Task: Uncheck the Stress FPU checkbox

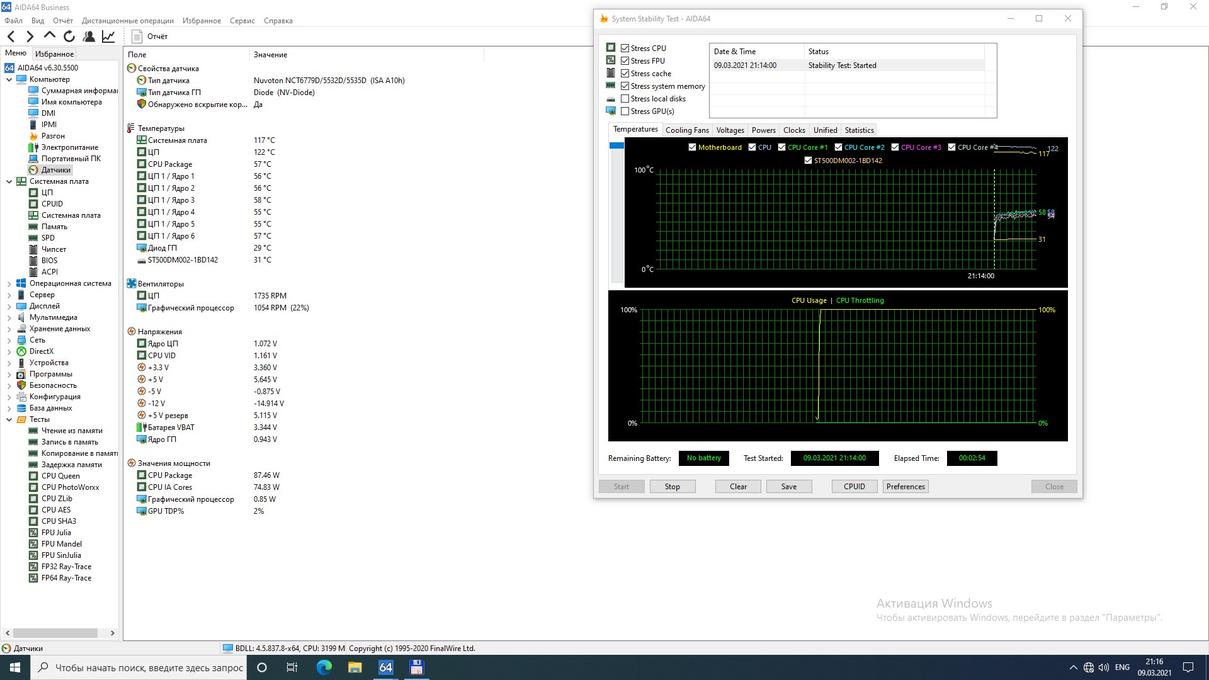Action: point(625,61)
